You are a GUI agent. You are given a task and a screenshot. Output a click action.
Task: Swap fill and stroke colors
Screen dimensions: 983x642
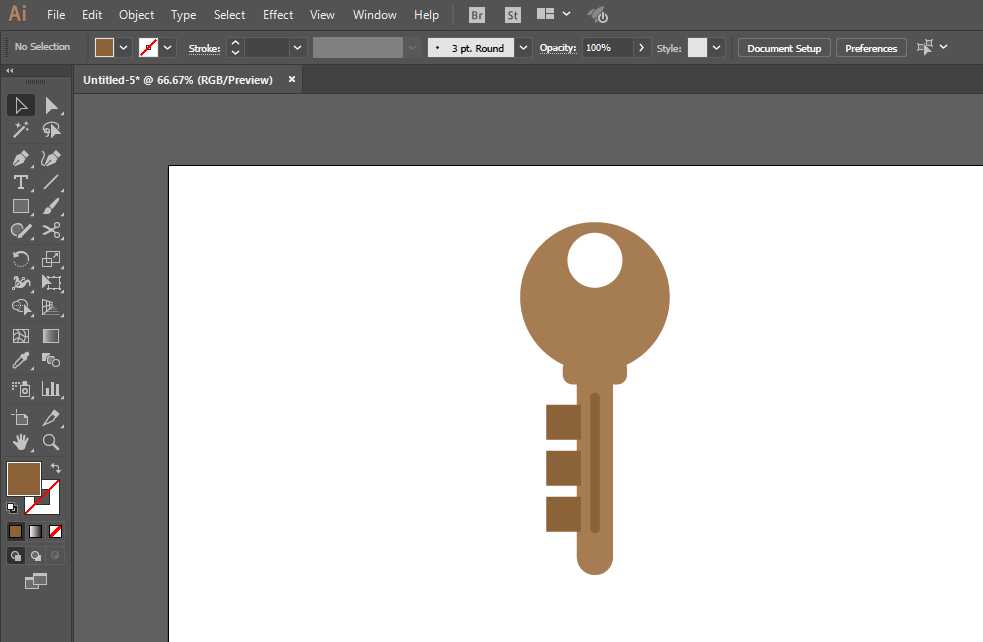[56, 468]
